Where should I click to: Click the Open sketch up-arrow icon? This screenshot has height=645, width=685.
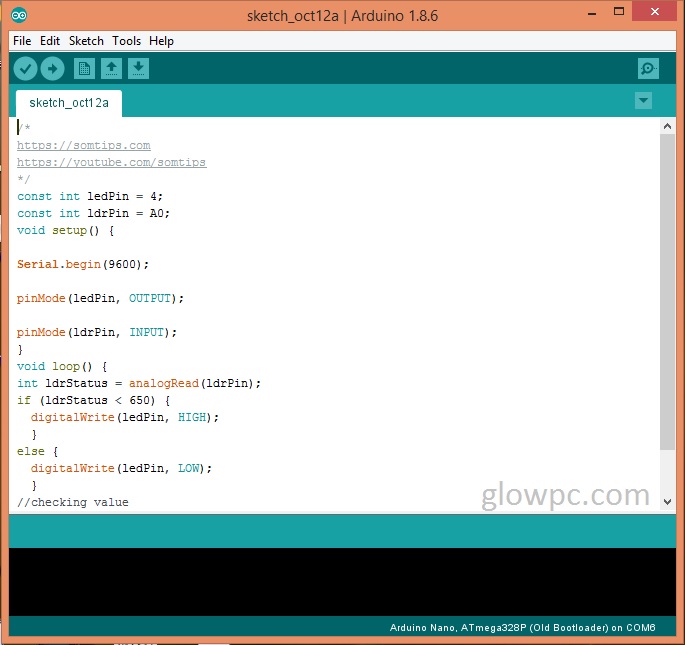pos(111,69)
